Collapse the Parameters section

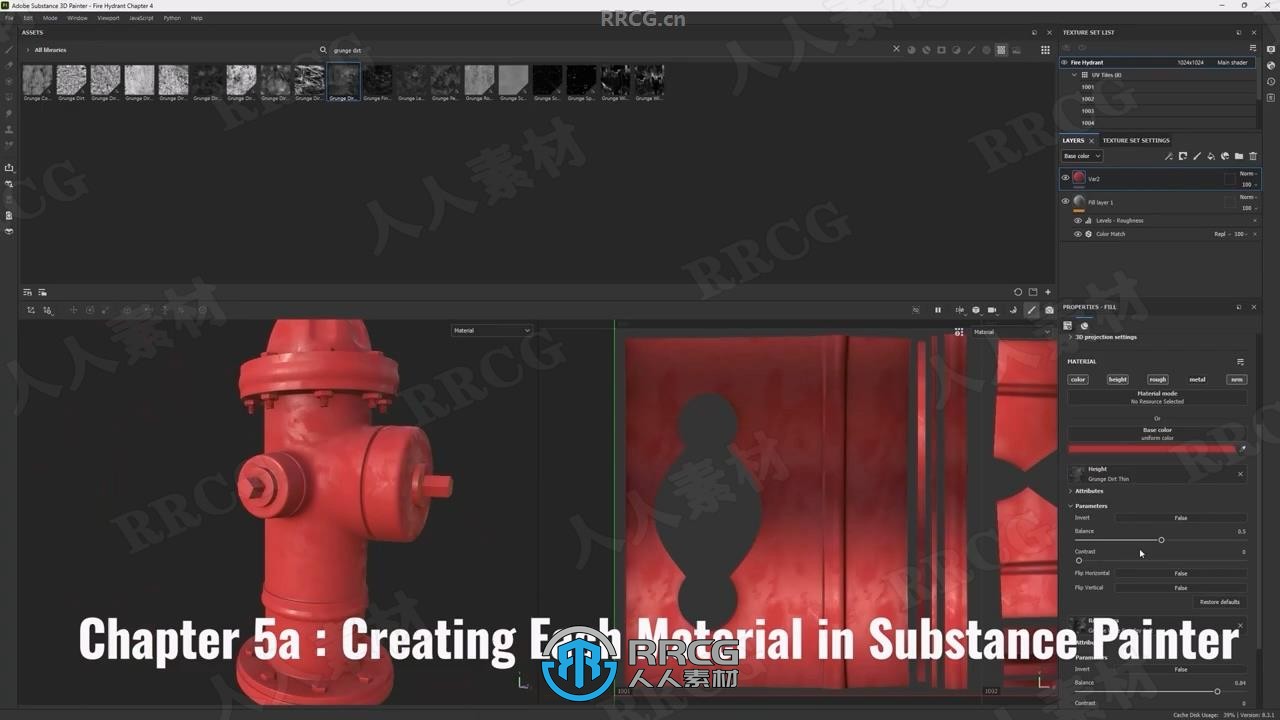click(1070, 506)
